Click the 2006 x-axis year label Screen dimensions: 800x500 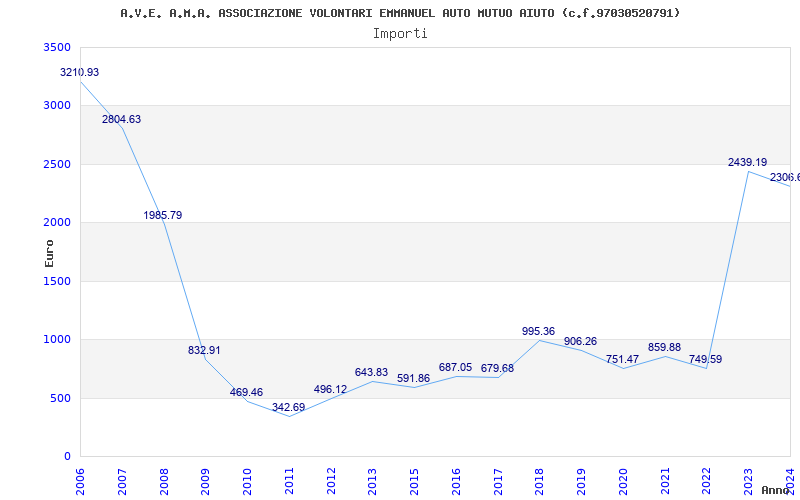click(80, 481)
